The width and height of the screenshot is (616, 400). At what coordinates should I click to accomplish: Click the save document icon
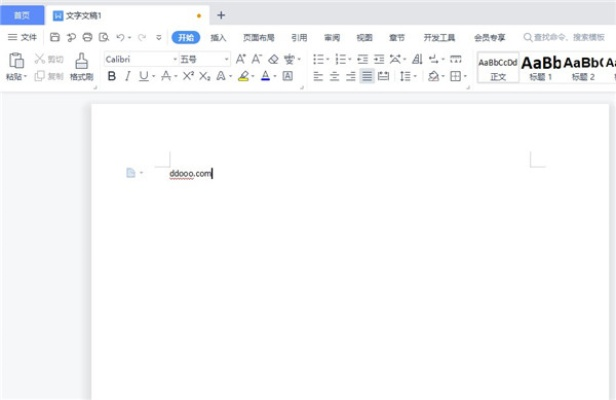click(55, 37)
